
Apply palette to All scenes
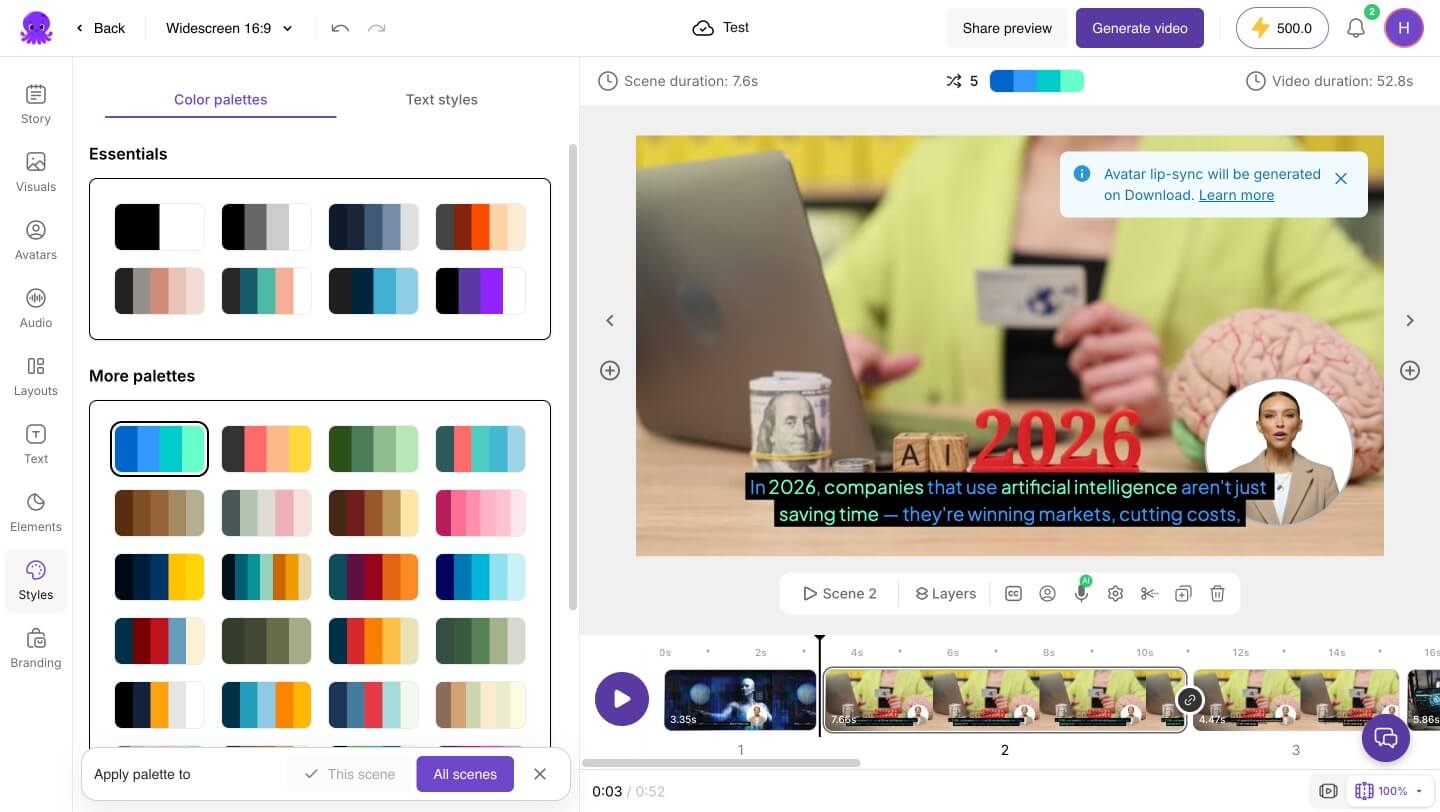tap(465, 774)
